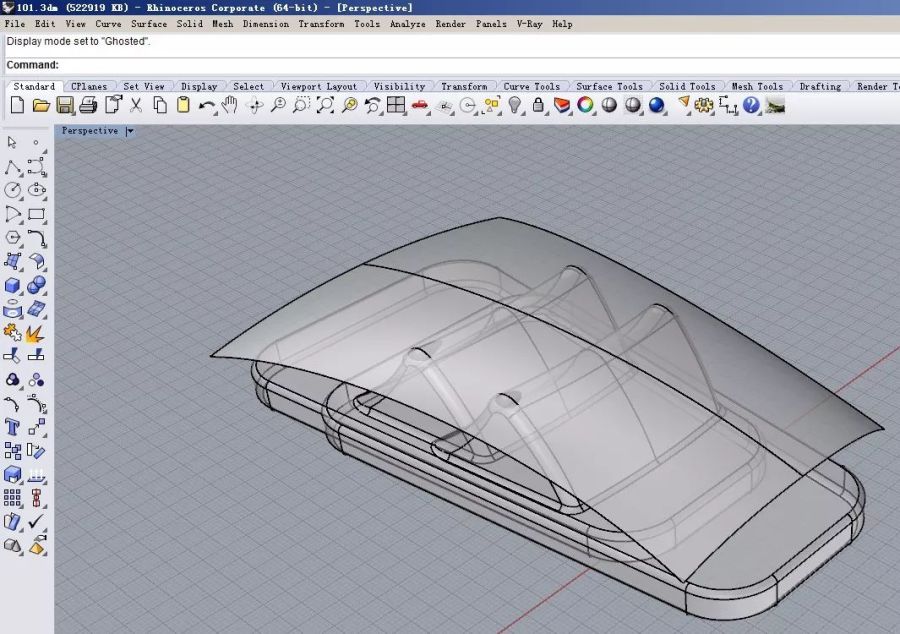900x634 pixels.
Task: Toggle the padlock lock objects icon
Action: tap(539, 105)
